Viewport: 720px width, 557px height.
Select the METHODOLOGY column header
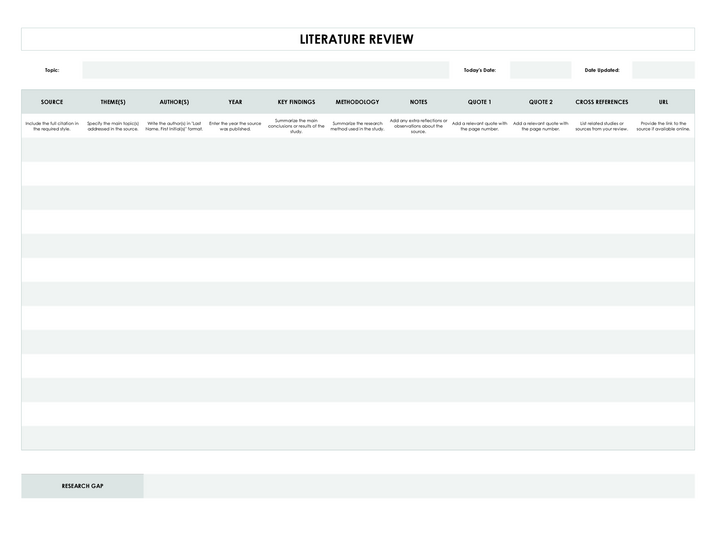[357, 102]
